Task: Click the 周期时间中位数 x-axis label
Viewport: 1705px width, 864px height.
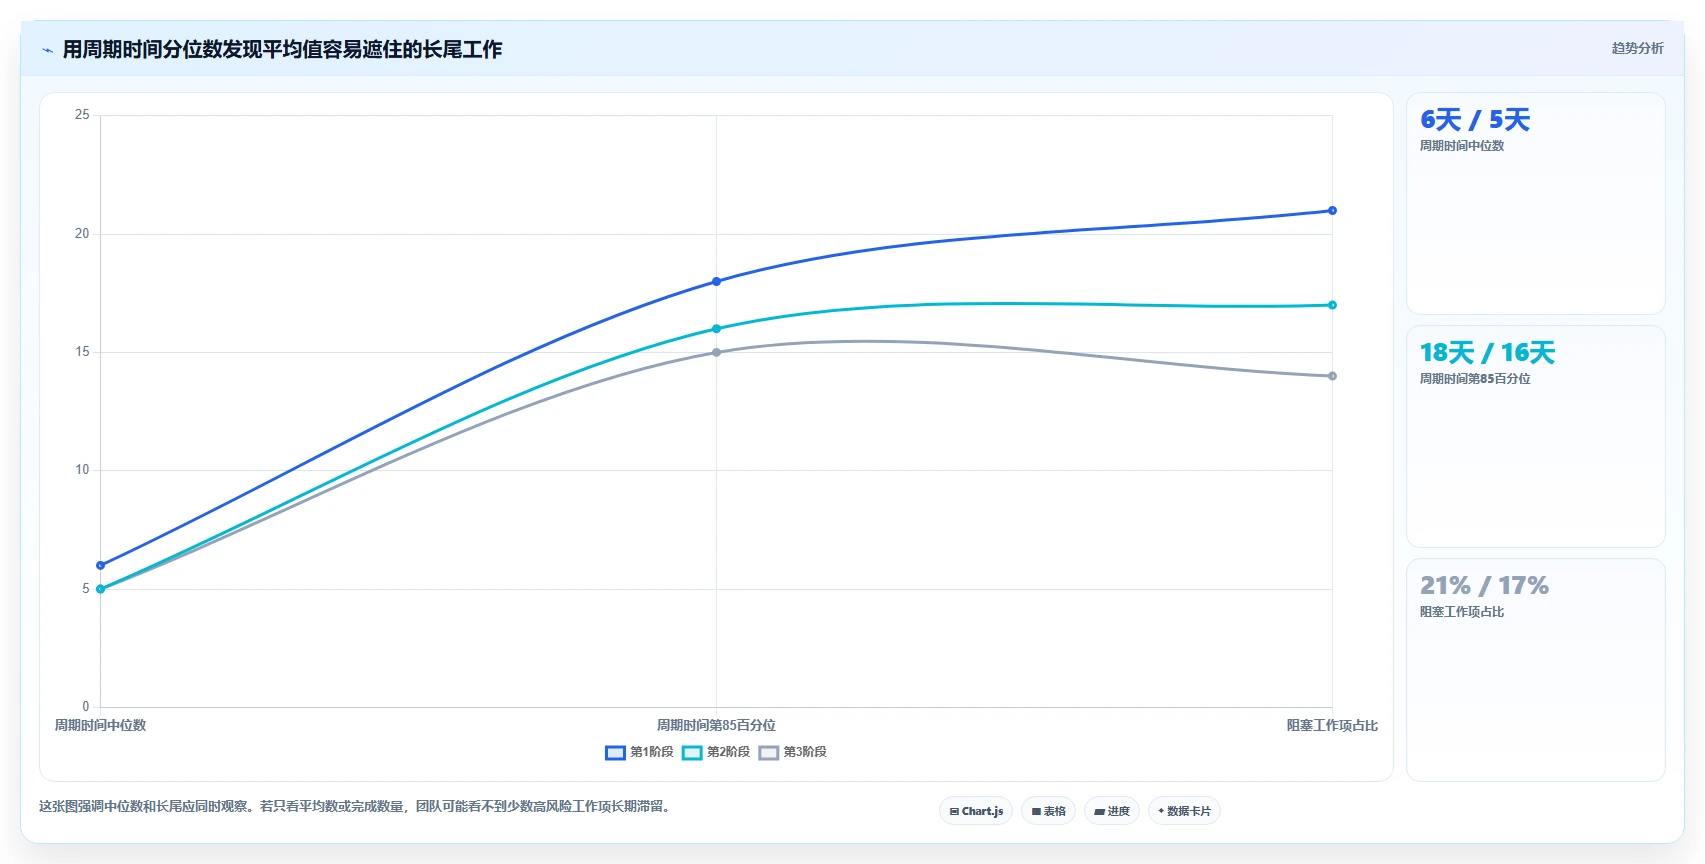Action: click(100, 725)
